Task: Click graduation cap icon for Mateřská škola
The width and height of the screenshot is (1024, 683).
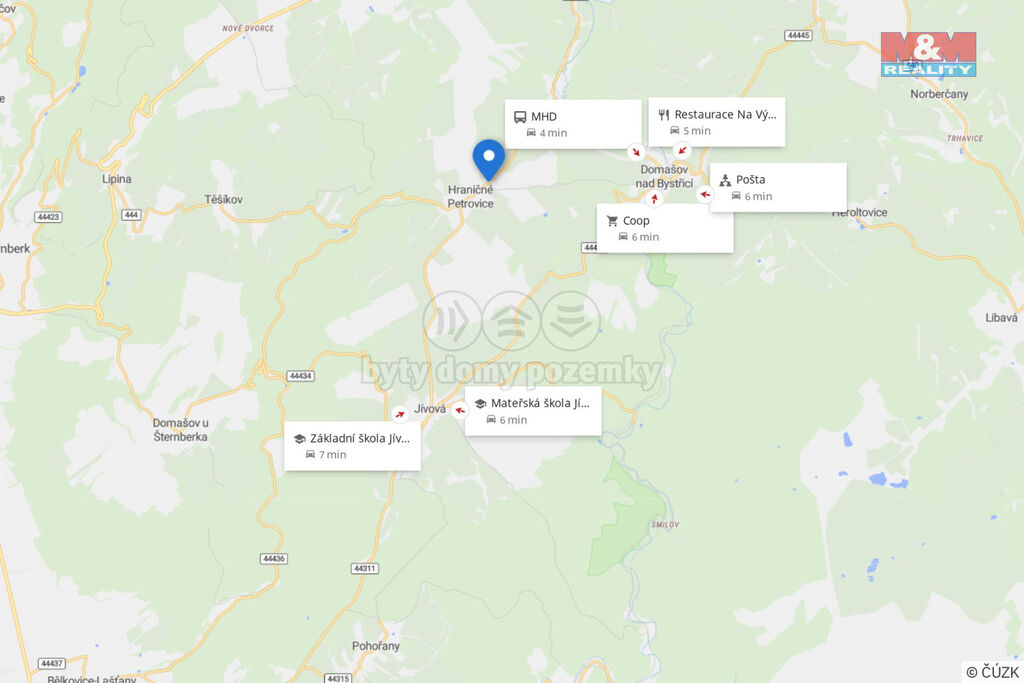Action: [x=480, y=404]
